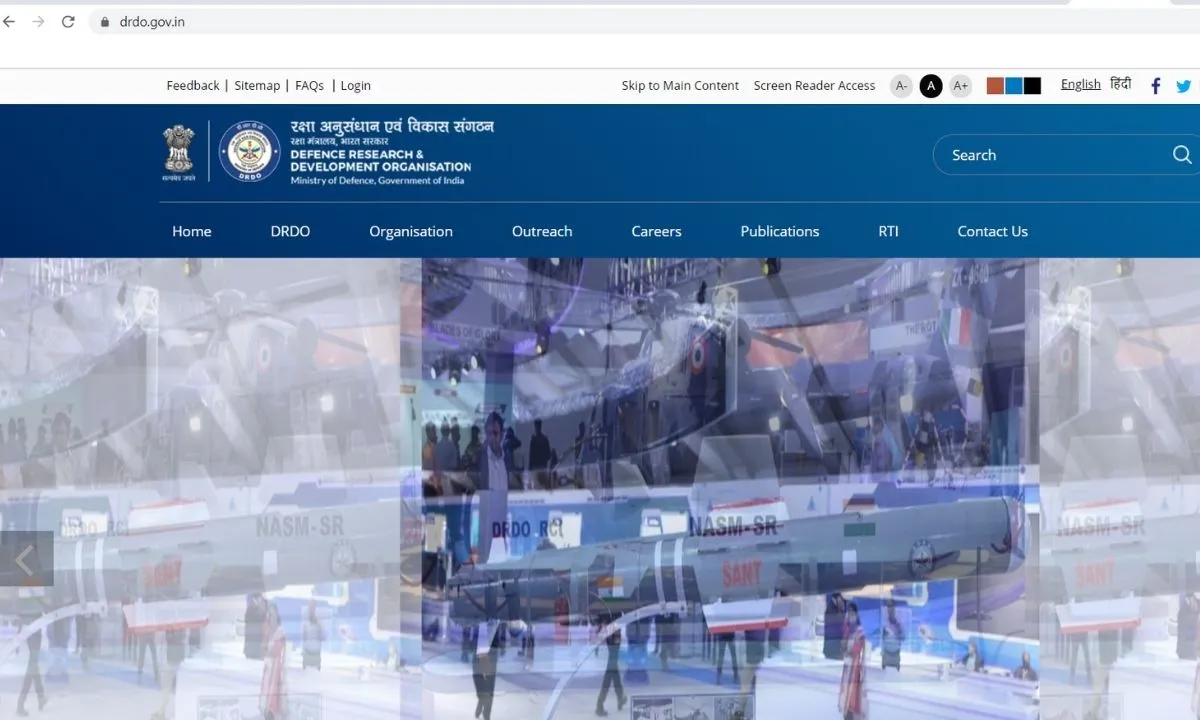Click the DRDO circular logo
This screenshot has height=720, width=1200.
(x=249, y=152)
